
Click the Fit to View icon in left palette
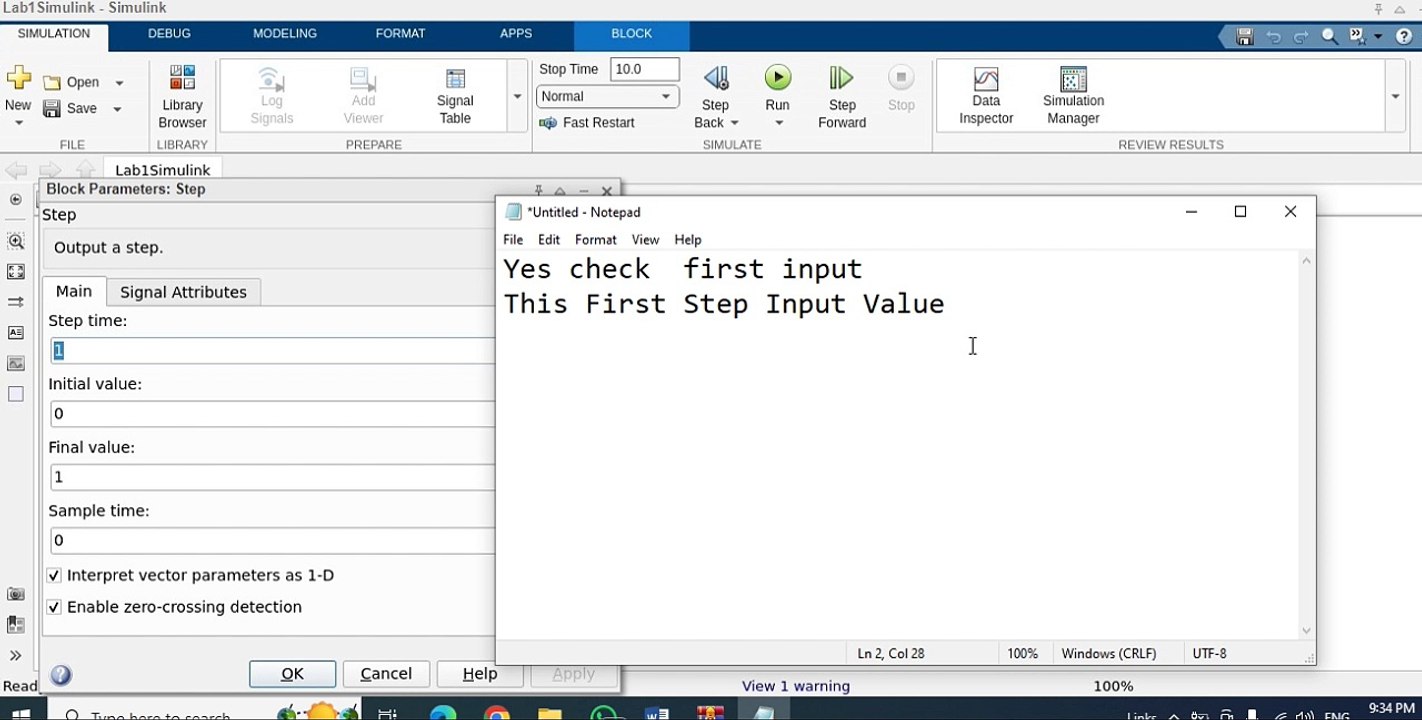pyautogui.click(x=16, y=272)
